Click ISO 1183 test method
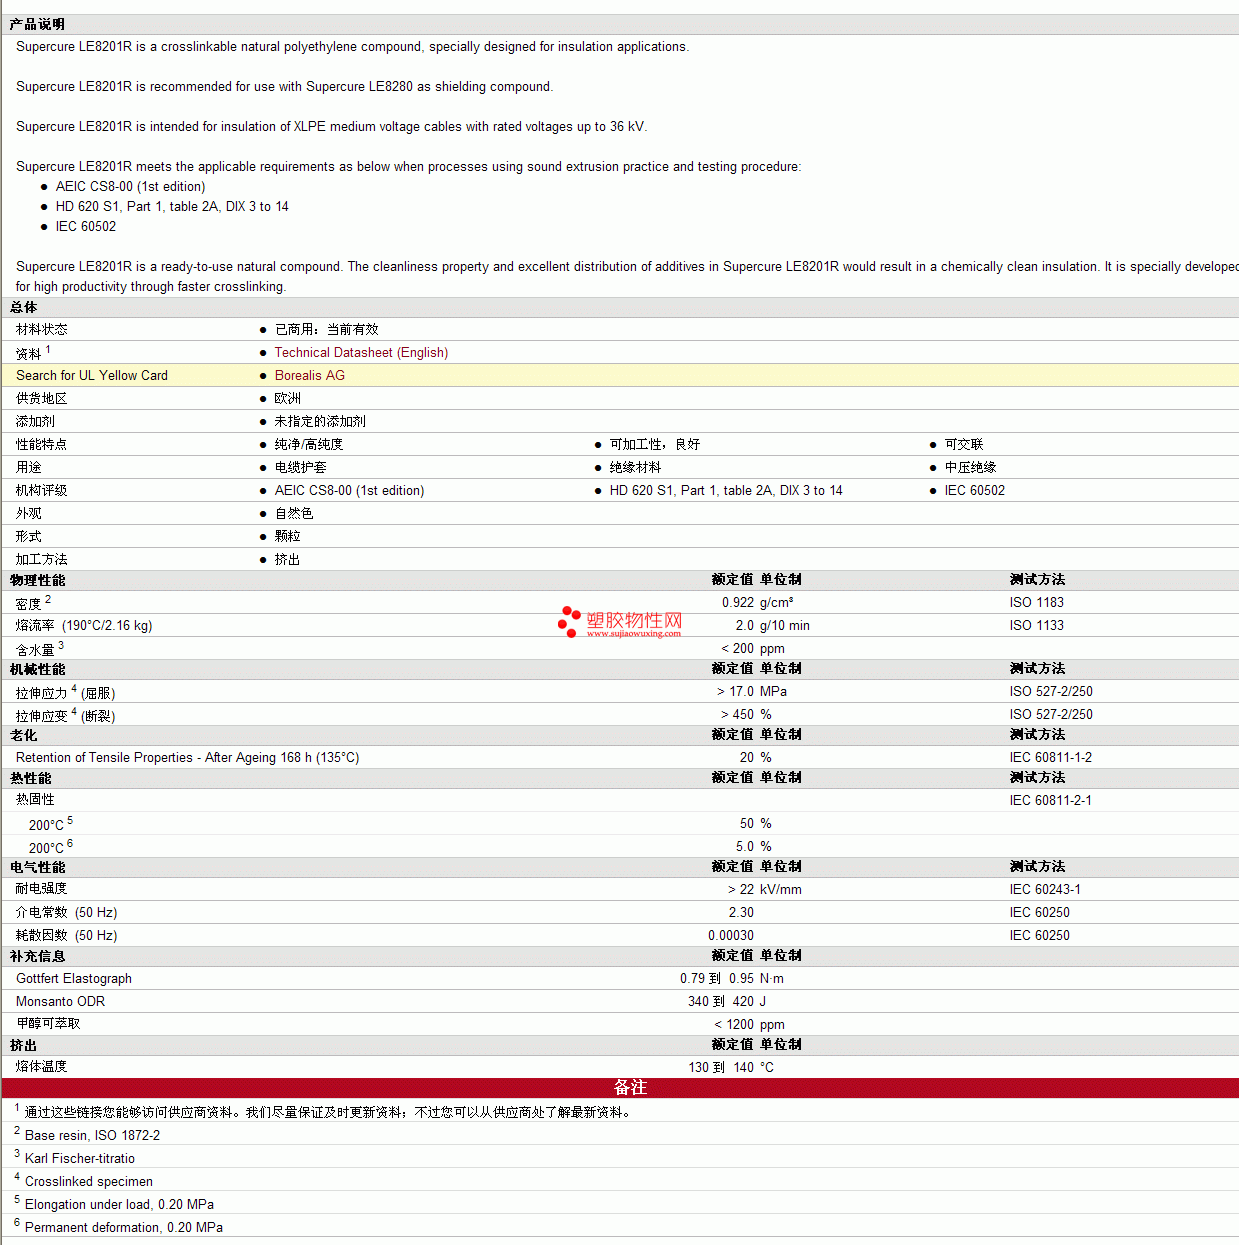This screenshot has height=1245, width=1239. [x=1037, y=602]
